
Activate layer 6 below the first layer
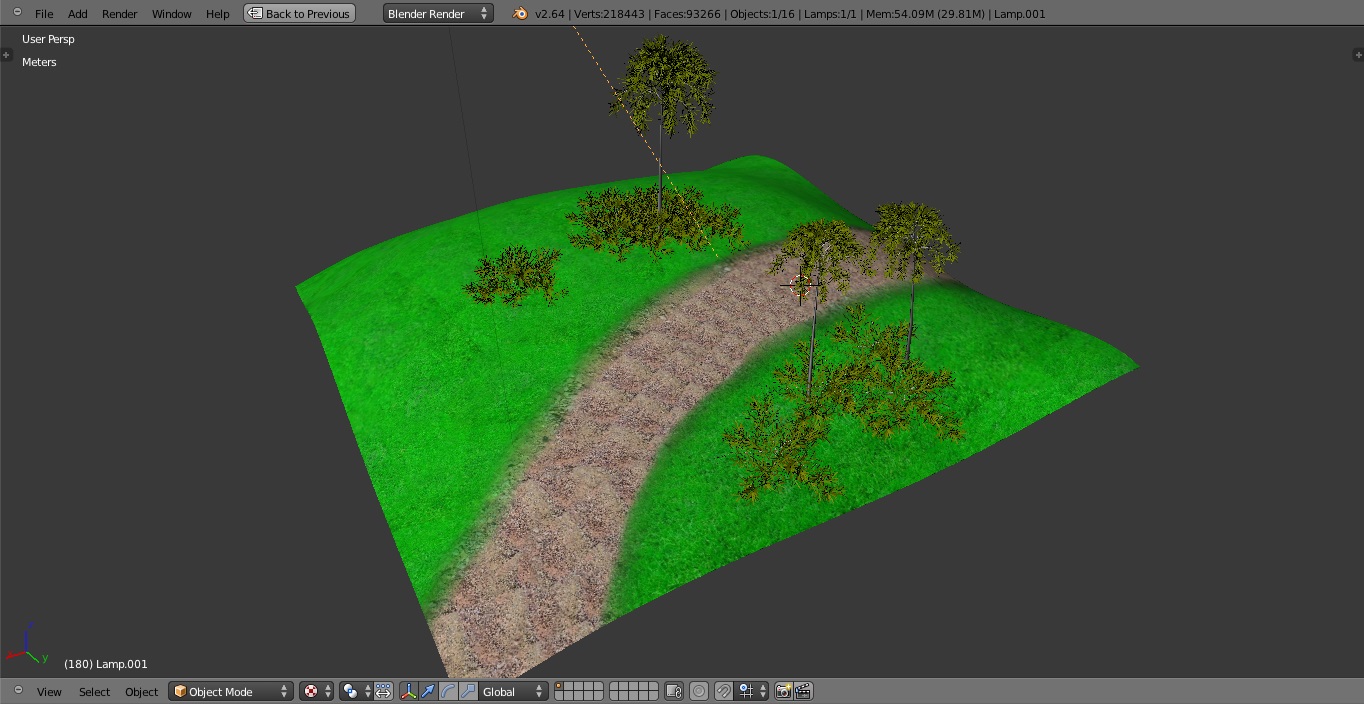point(559,695)
